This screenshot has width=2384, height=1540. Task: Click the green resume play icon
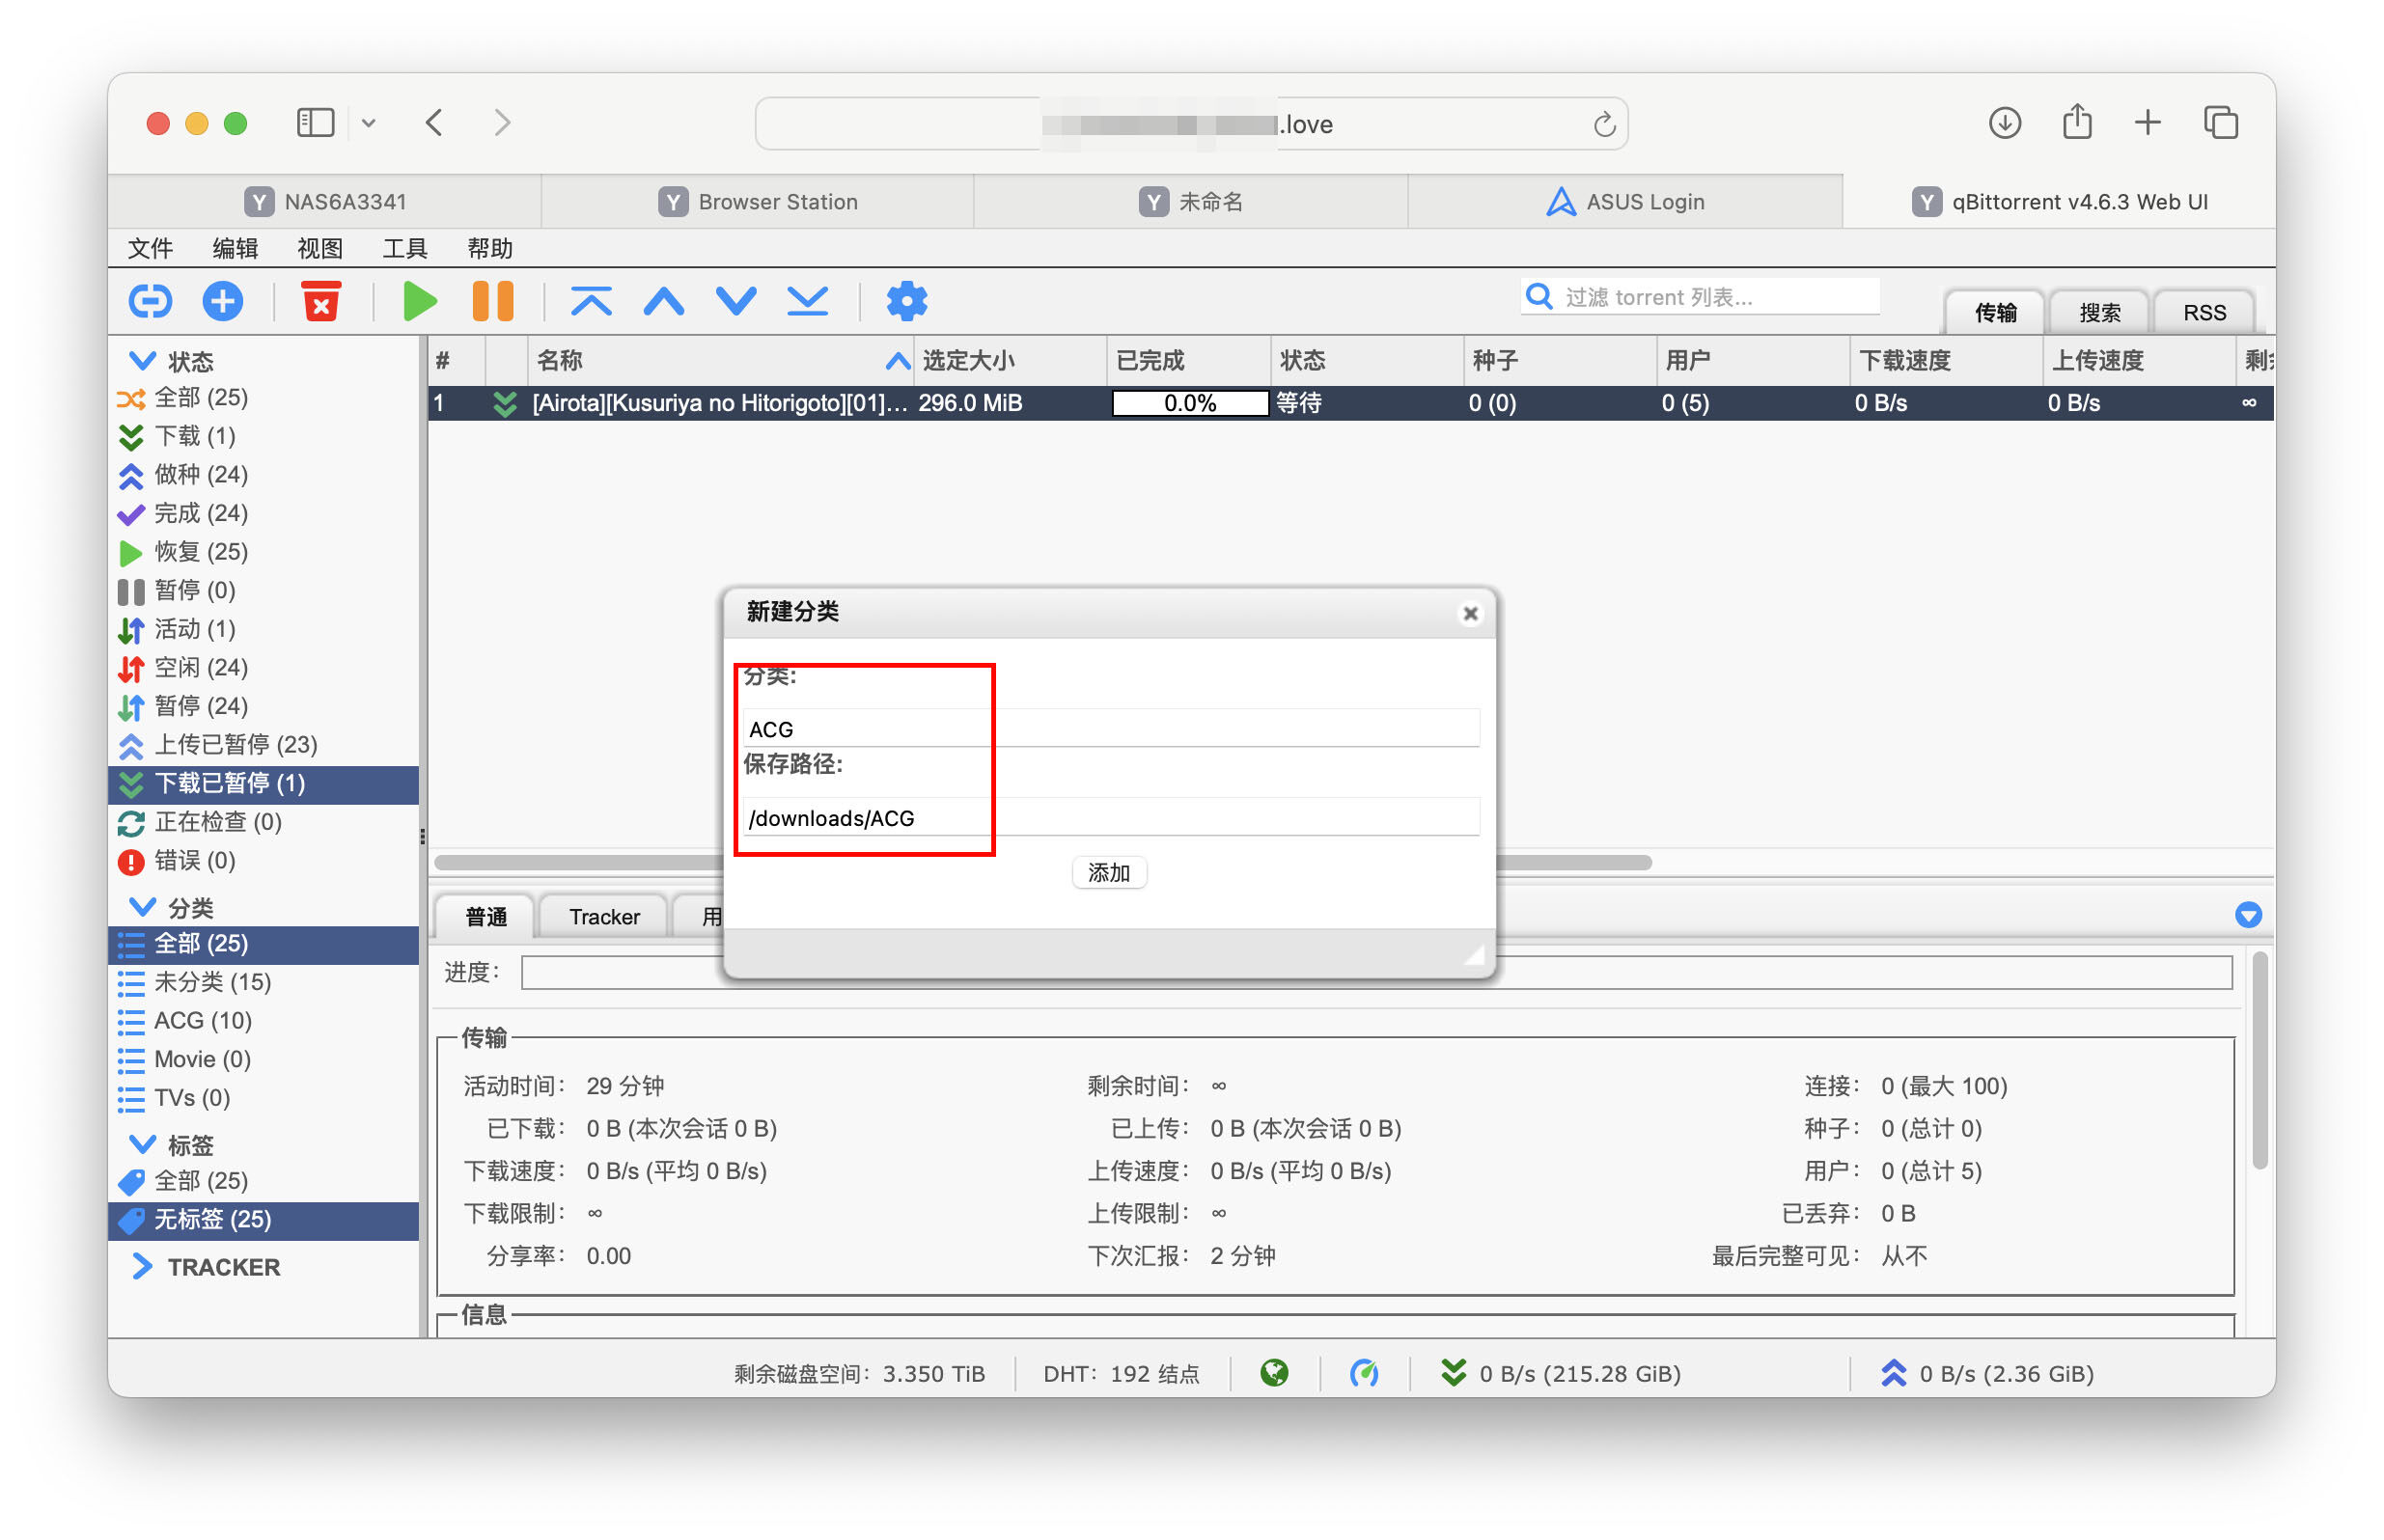tap(419, 301)
